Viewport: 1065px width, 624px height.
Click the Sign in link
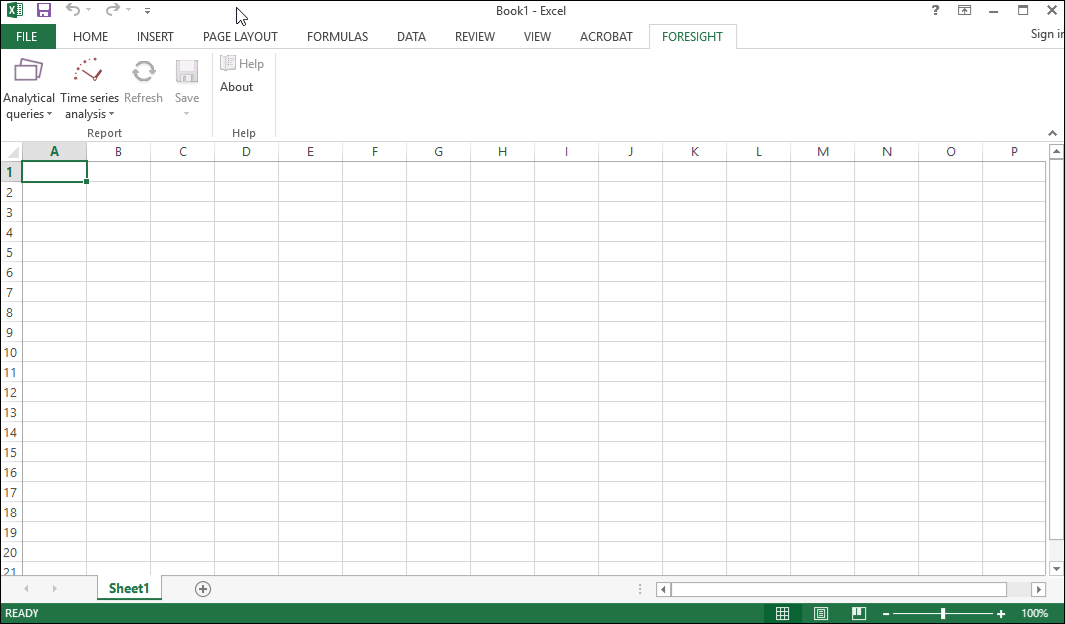point(1047,34)
